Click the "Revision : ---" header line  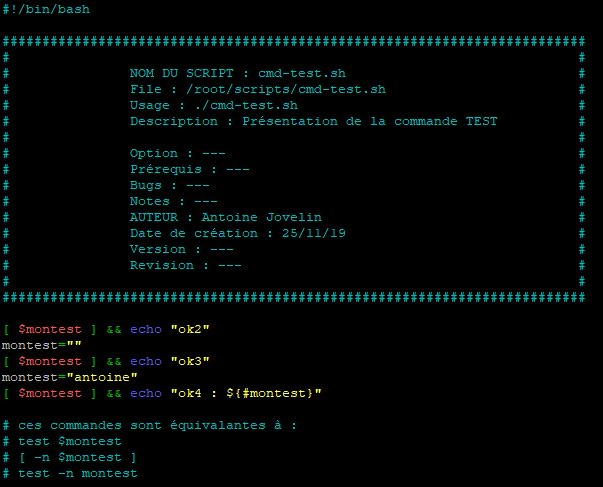(x=185, y=265)
